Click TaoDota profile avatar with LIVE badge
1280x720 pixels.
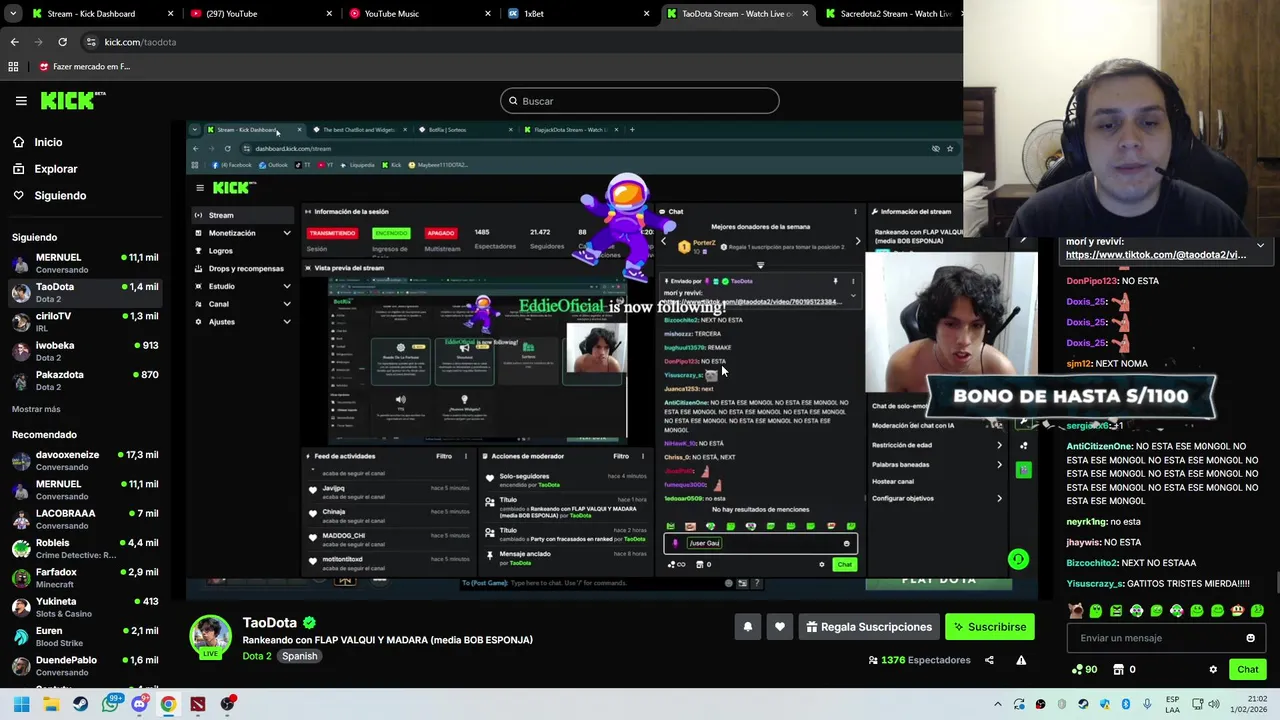pos(211,637)
